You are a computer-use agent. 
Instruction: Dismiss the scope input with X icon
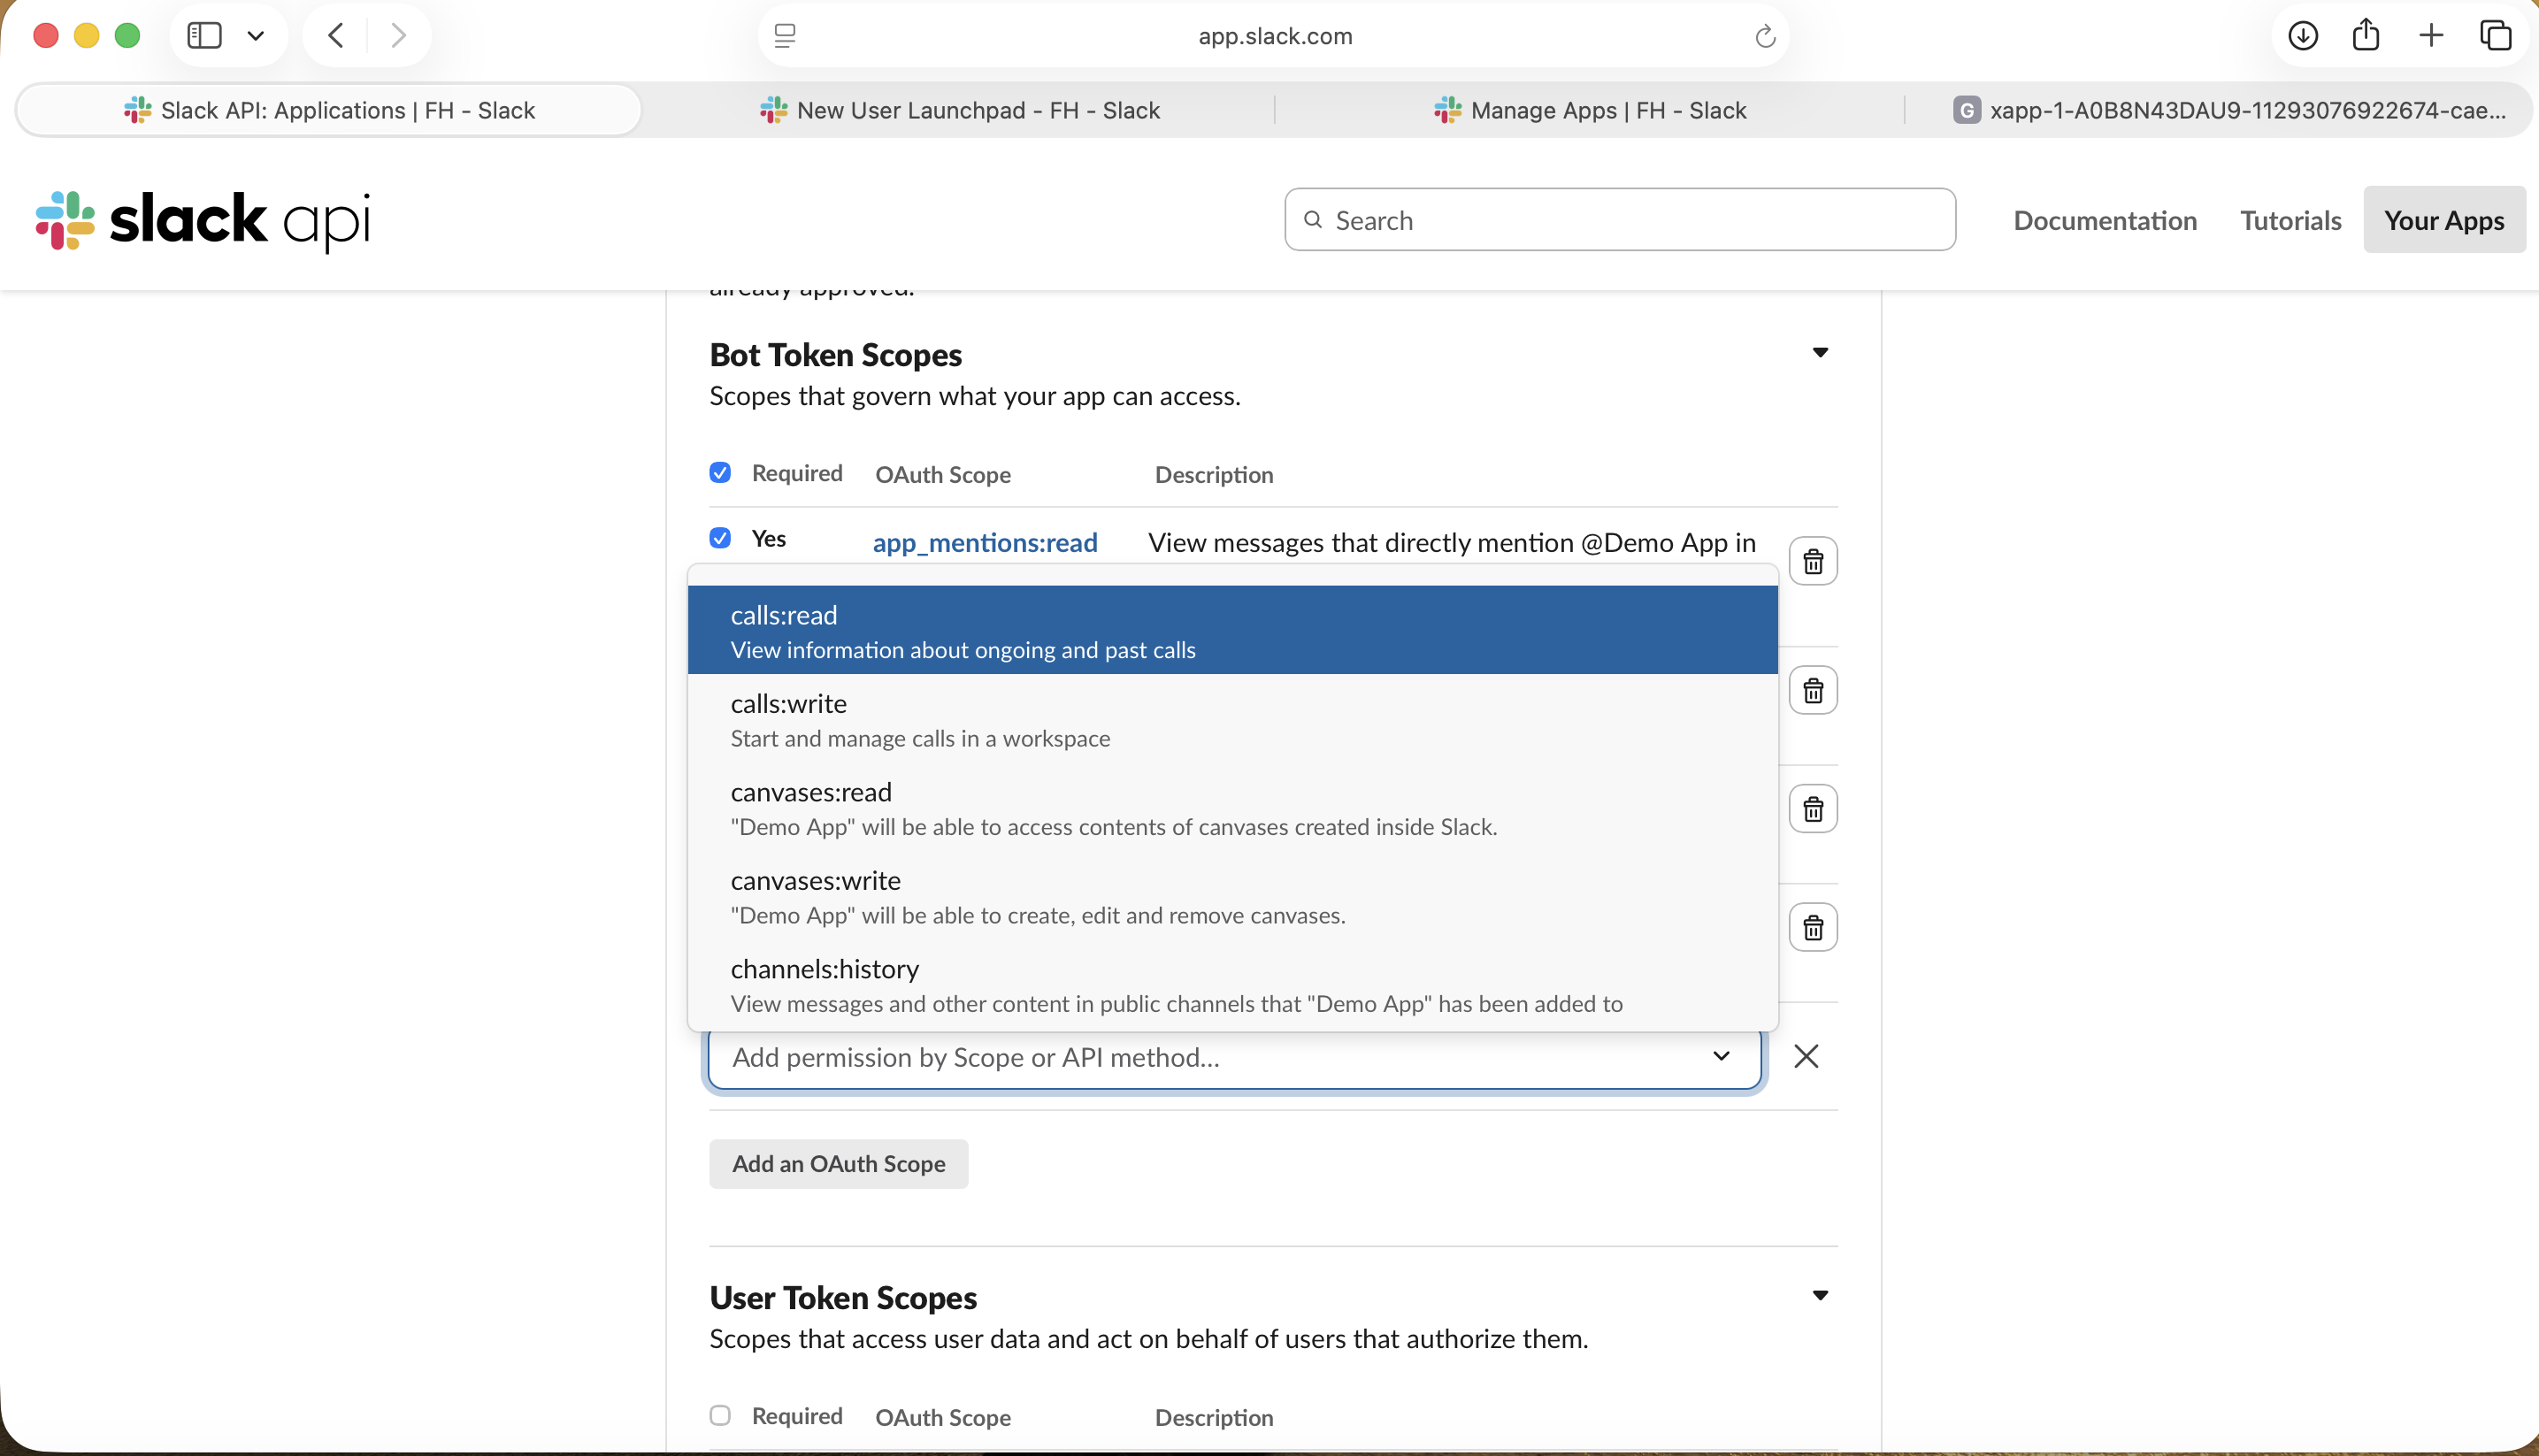pos(1806,1056)
